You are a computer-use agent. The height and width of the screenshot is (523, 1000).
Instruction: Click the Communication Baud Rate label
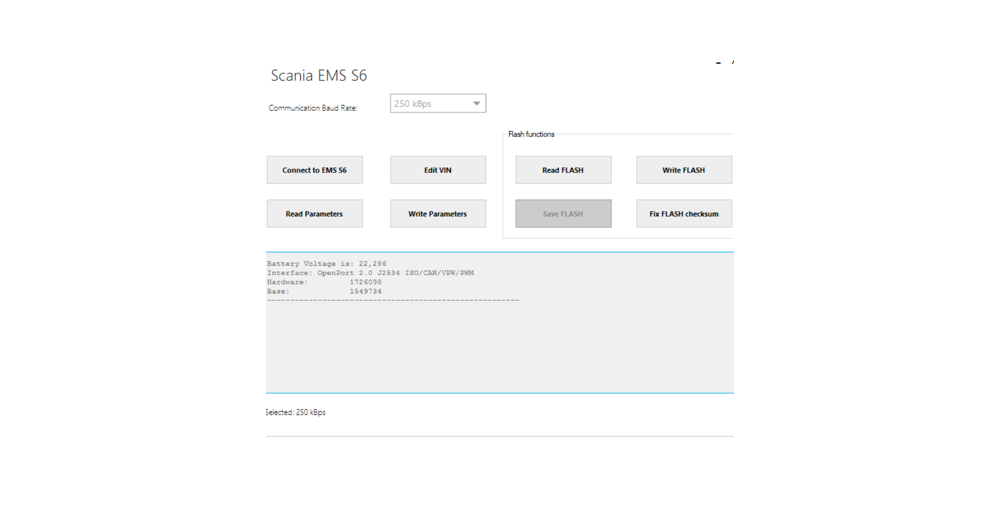[x=313, y=108]
